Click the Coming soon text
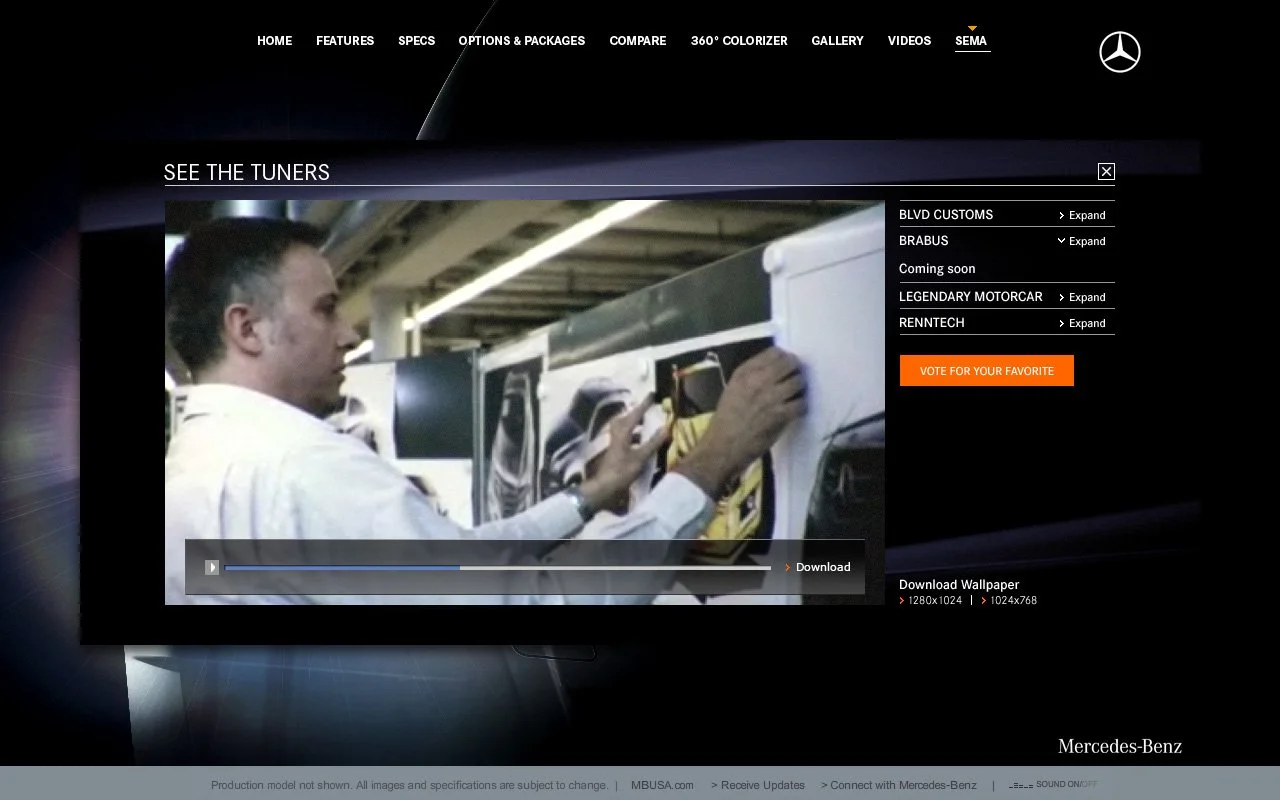Viewport: 1280px width, 800px height. click(937, 269)
